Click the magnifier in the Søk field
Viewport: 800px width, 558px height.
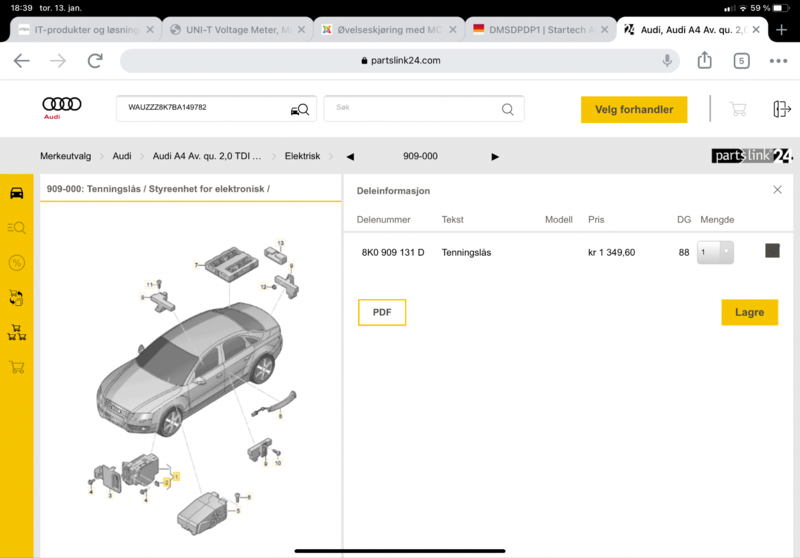507,109
